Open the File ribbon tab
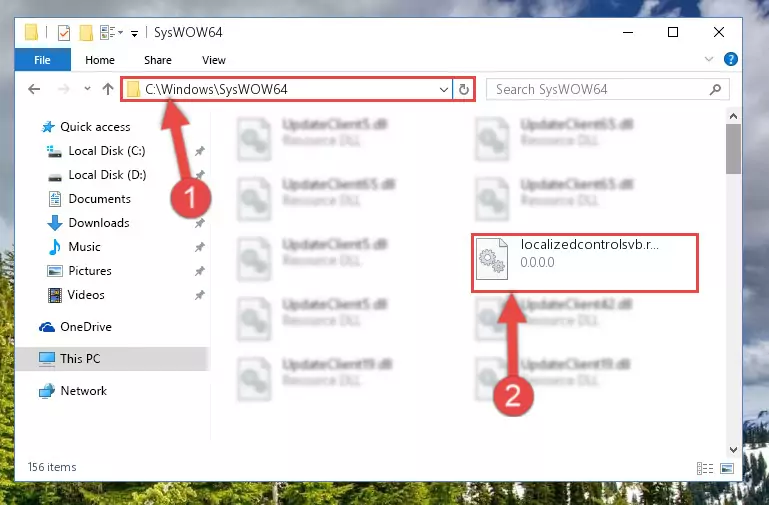 point(43,60)
